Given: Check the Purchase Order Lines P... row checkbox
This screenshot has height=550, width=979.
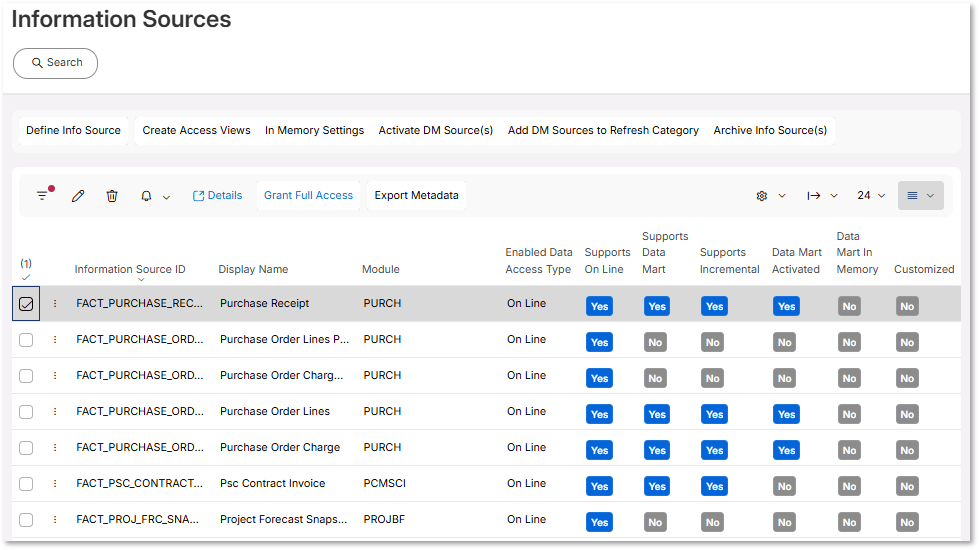Looking at the screenshot, I should pos(26,340).
